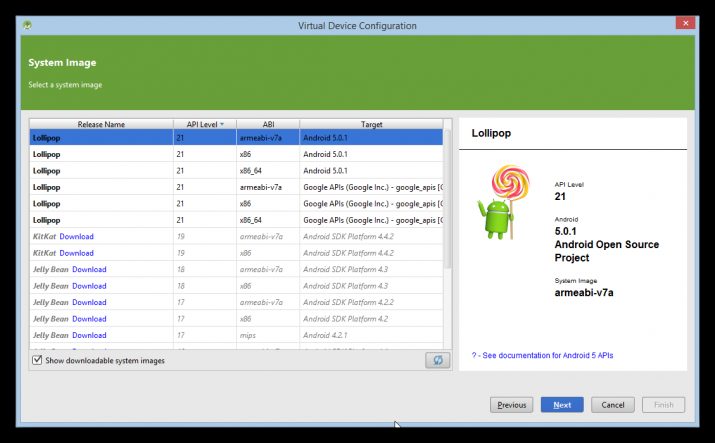
Task: Download the Jelly Bean mips system image
Action: click(89, 335)
